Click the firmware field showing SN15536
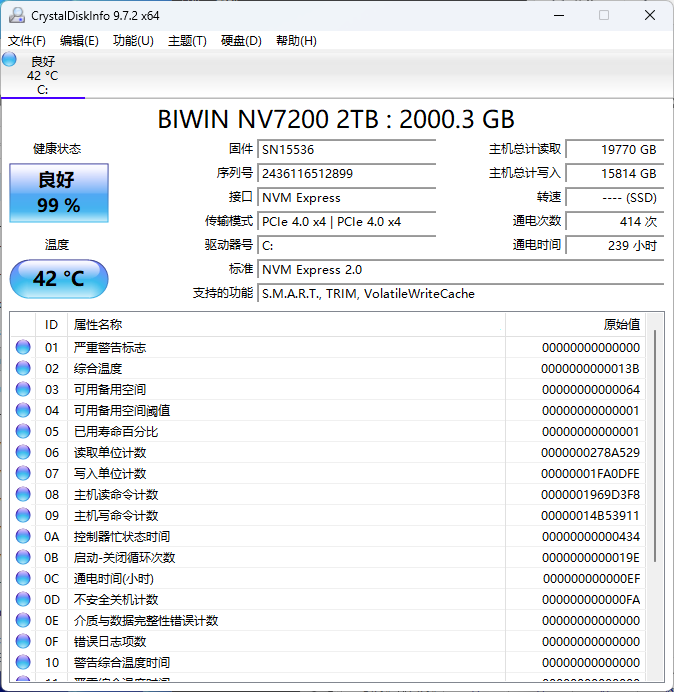 346,149
